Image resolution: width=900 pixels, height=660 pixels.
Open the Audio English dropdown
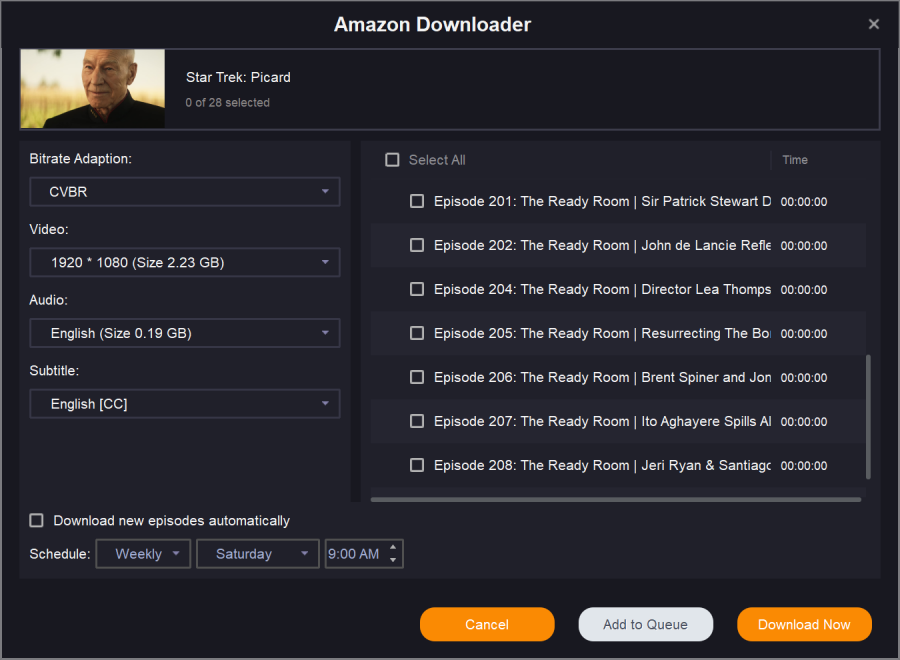pos(185,333)
